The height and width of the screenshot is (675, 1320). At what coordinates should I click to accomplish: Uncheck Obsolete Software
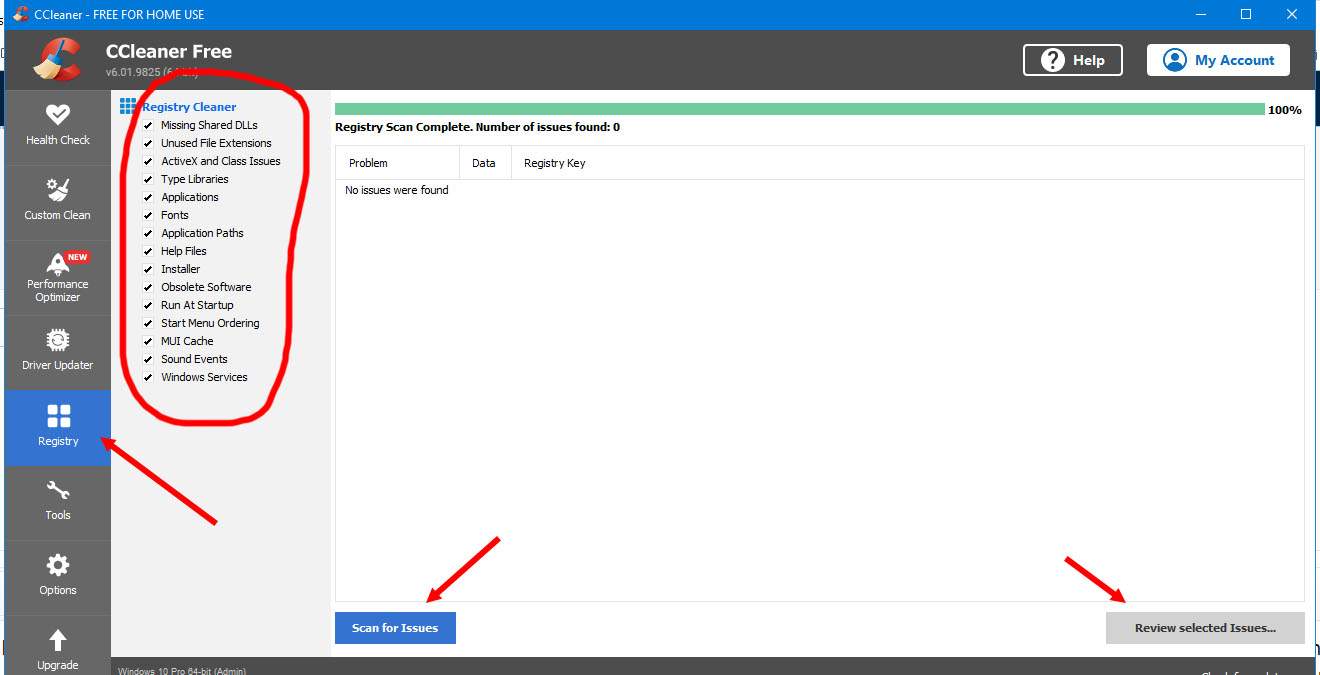point(148,287)
